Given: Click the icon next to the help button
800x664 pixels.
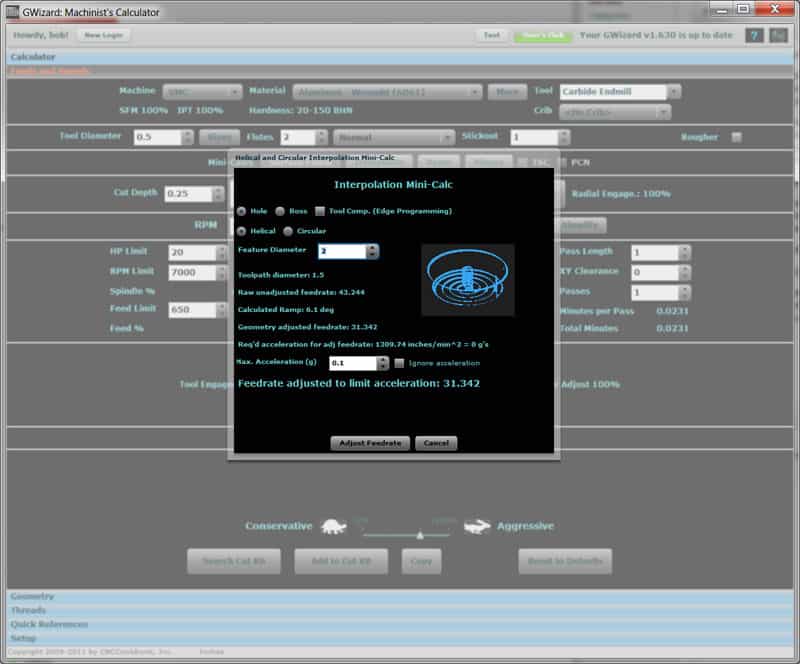Looking at the screenshot, I should tap(778, 35).
